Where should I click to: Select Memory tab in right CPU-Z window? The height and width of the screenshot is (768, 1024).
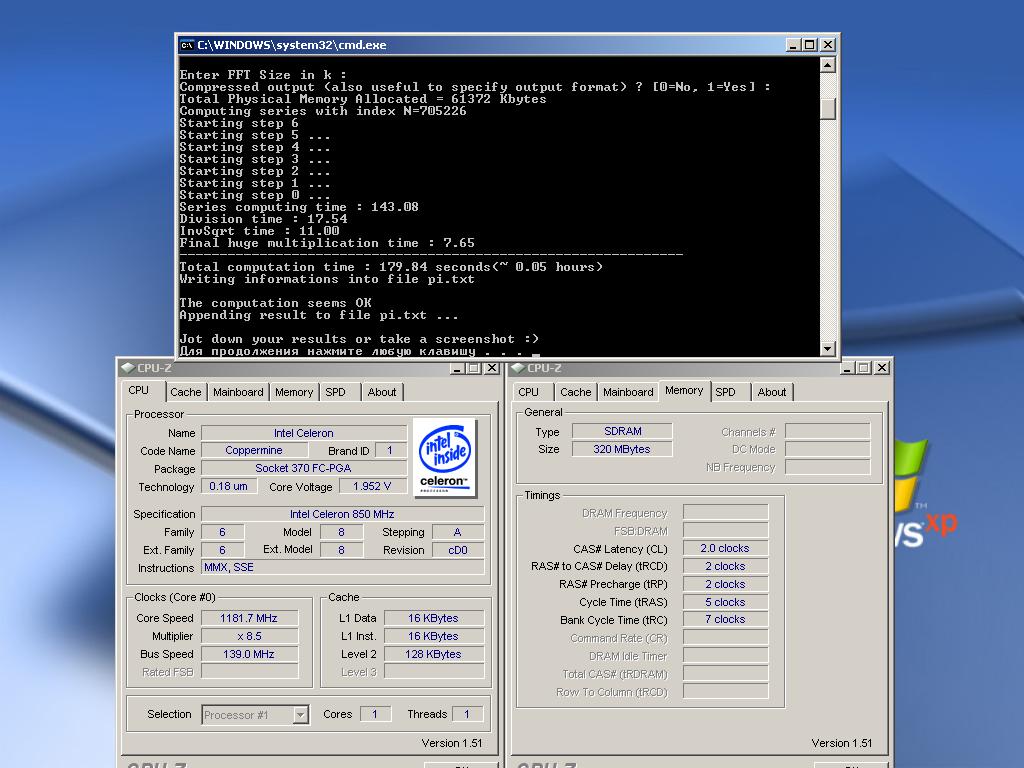pos(684,391)
